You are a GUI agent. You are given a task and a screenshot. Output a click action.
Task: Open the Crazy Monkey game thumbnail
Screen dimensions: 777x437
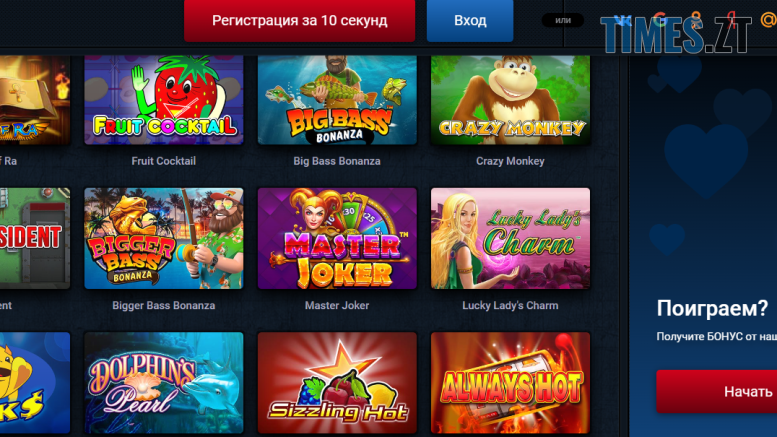(510, 100)
